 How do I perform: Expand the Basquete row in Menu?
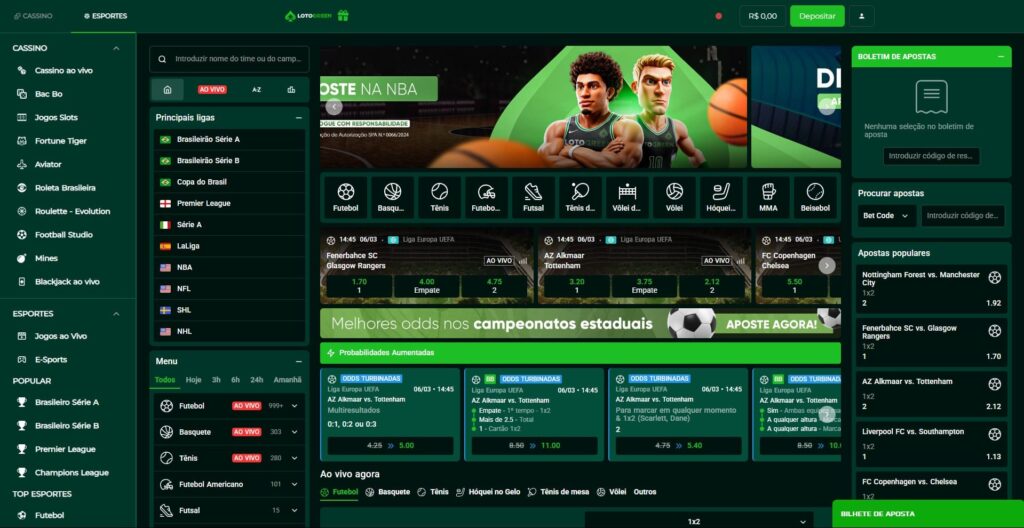295,432
